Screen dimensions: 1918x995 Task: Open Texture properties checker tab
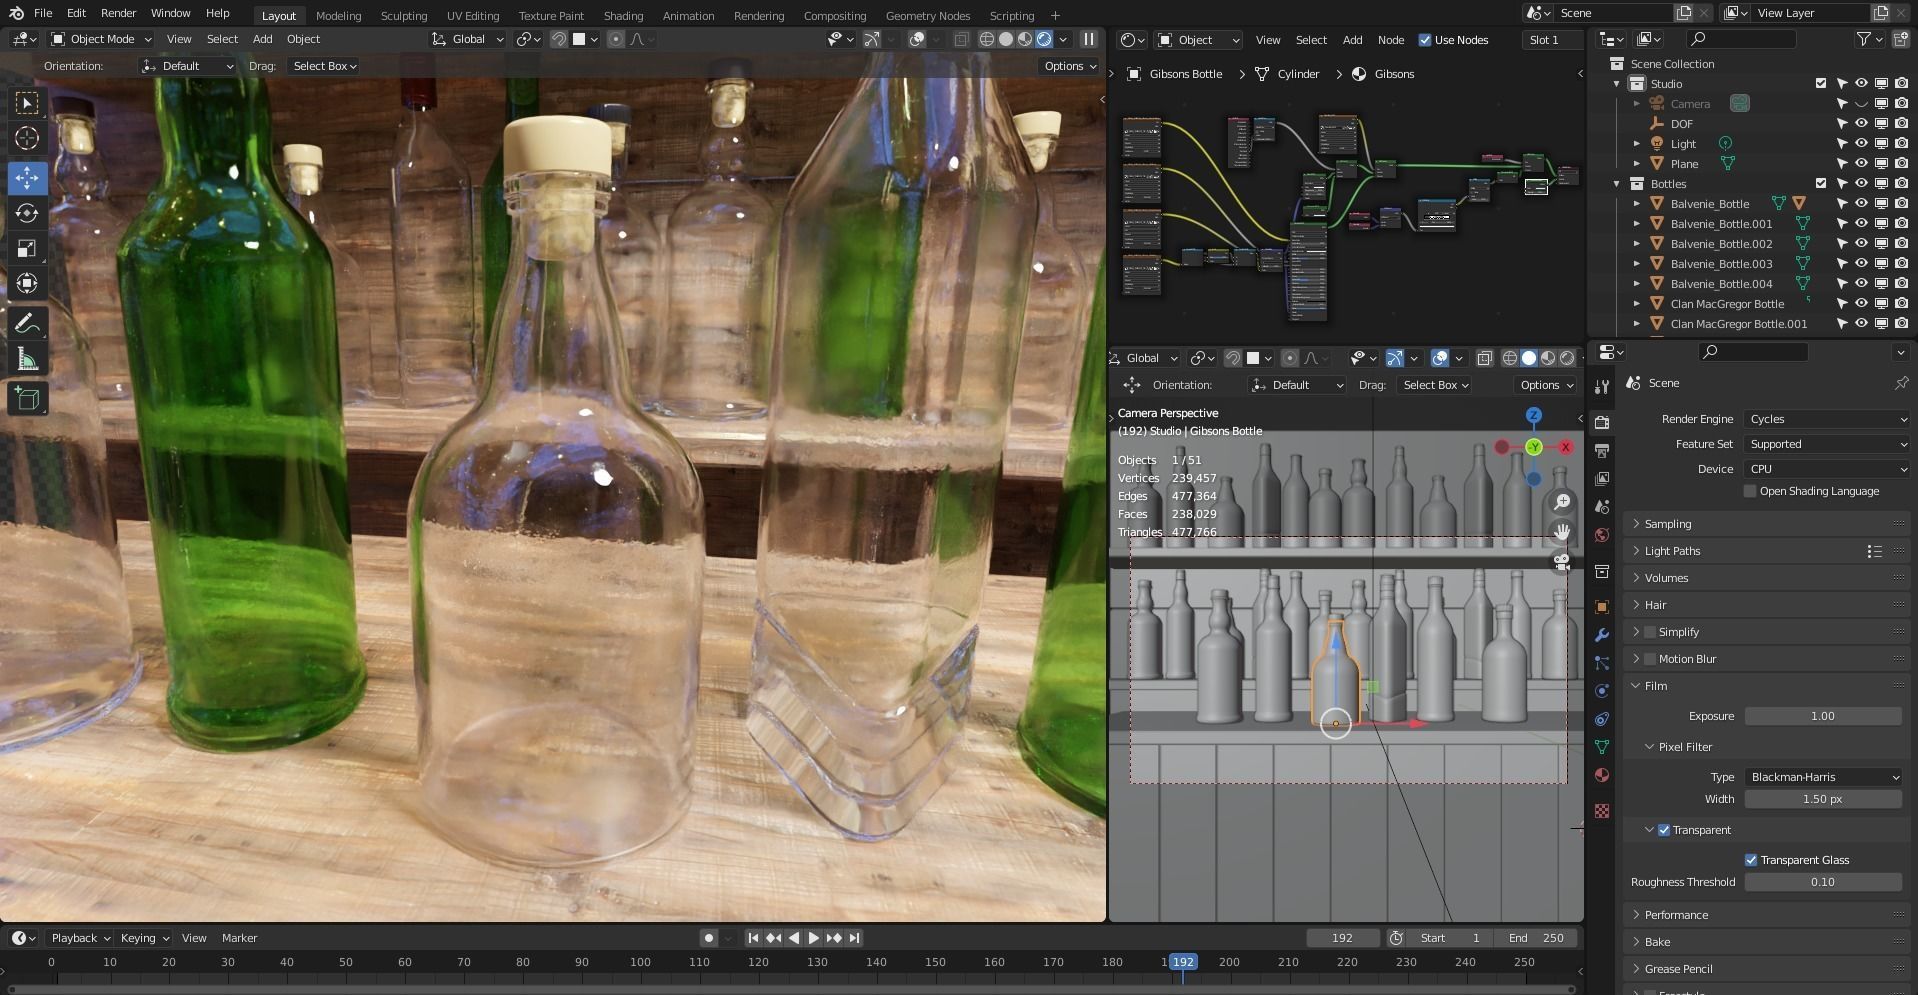click(x=1602, y=811)
